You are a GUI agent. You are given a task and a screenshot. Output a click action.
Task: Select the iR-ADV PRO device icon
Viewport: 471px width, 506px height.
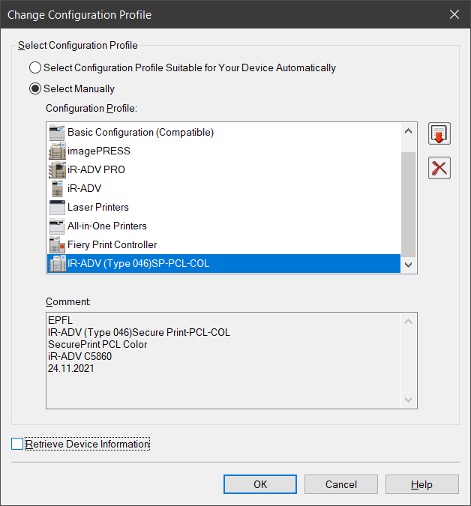point(57,170)
